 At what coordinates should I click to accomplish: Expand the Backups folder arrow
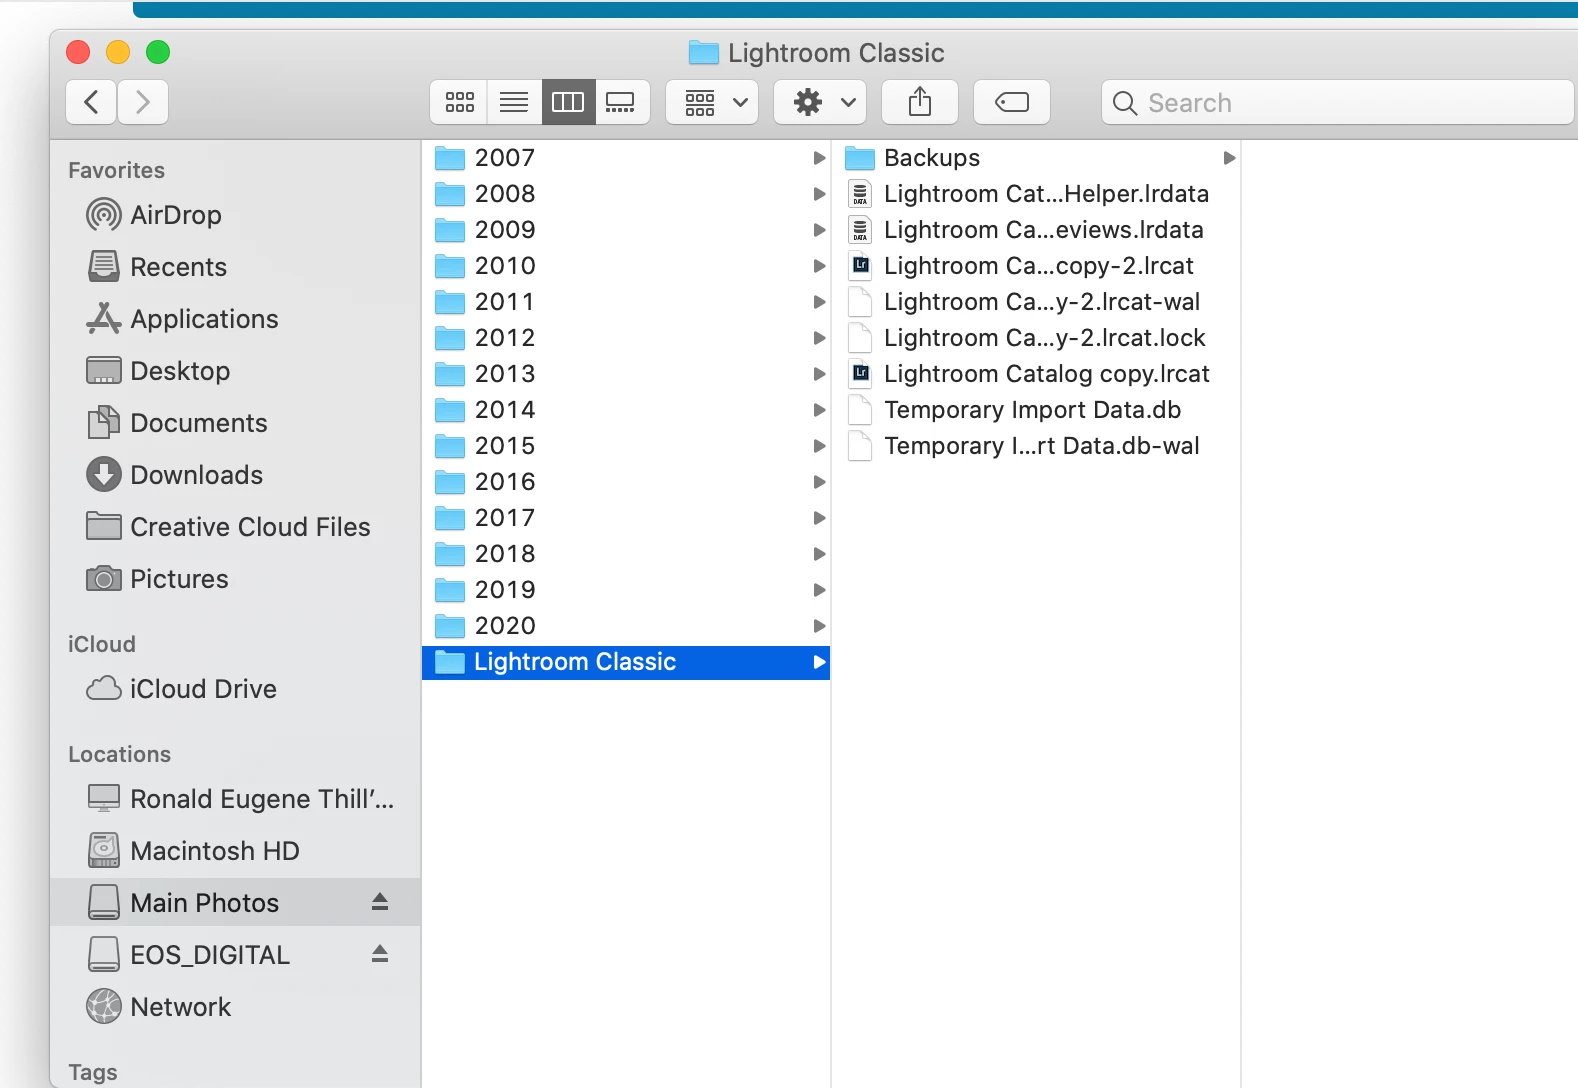(x=1229, y=158)
